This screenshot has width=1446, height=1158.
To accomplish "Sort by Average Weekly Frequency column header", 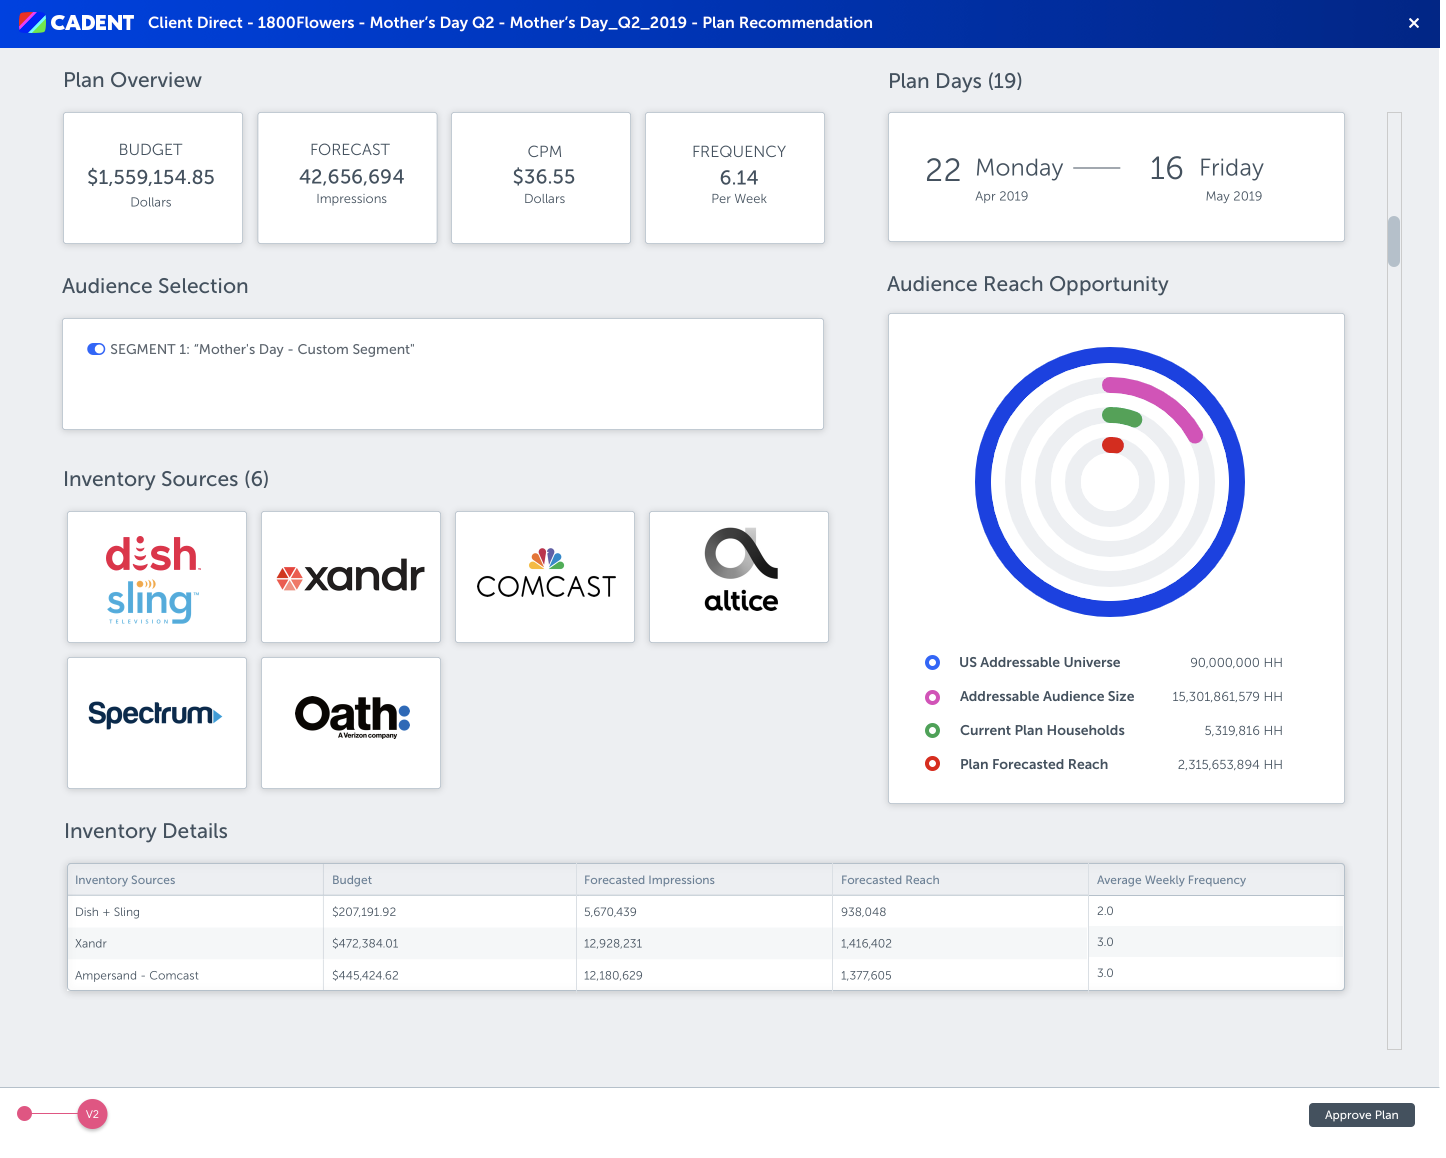I will click(x=1216, y=880).
